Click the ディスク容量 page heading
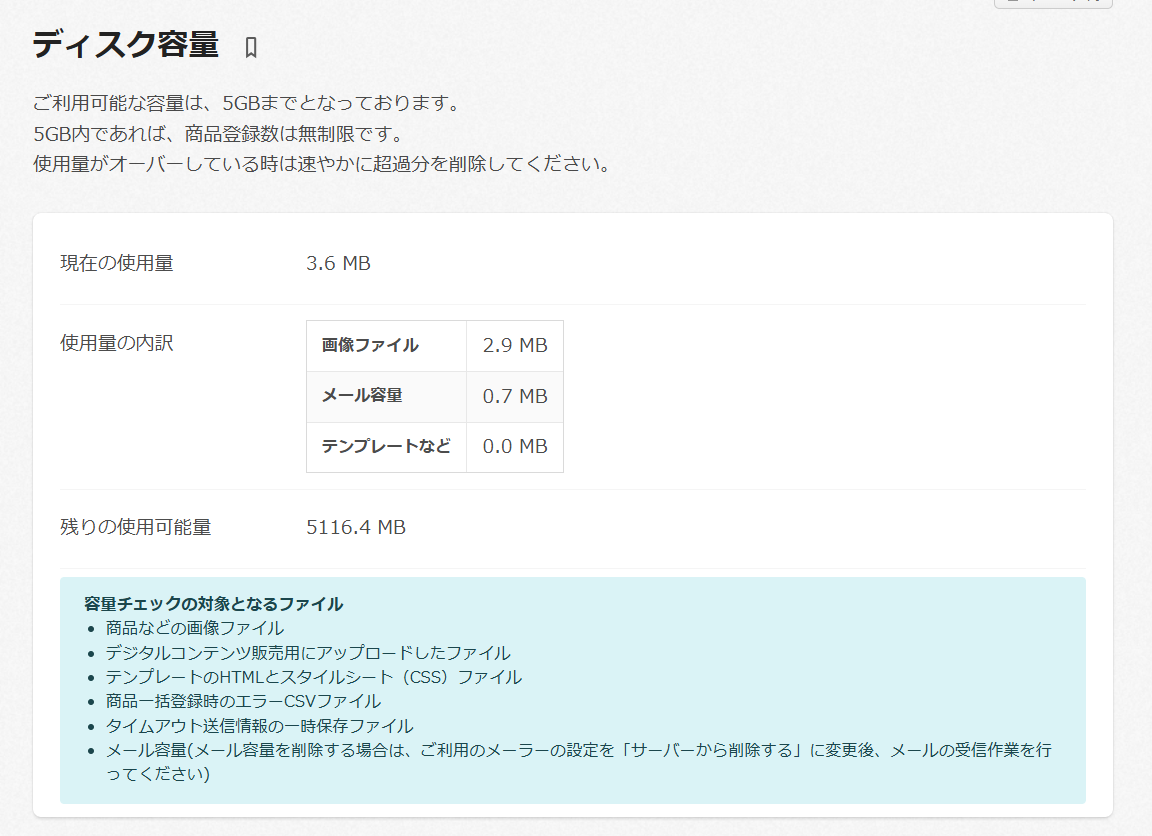This screenshot has width=1152, height=836. coord(125,45)
